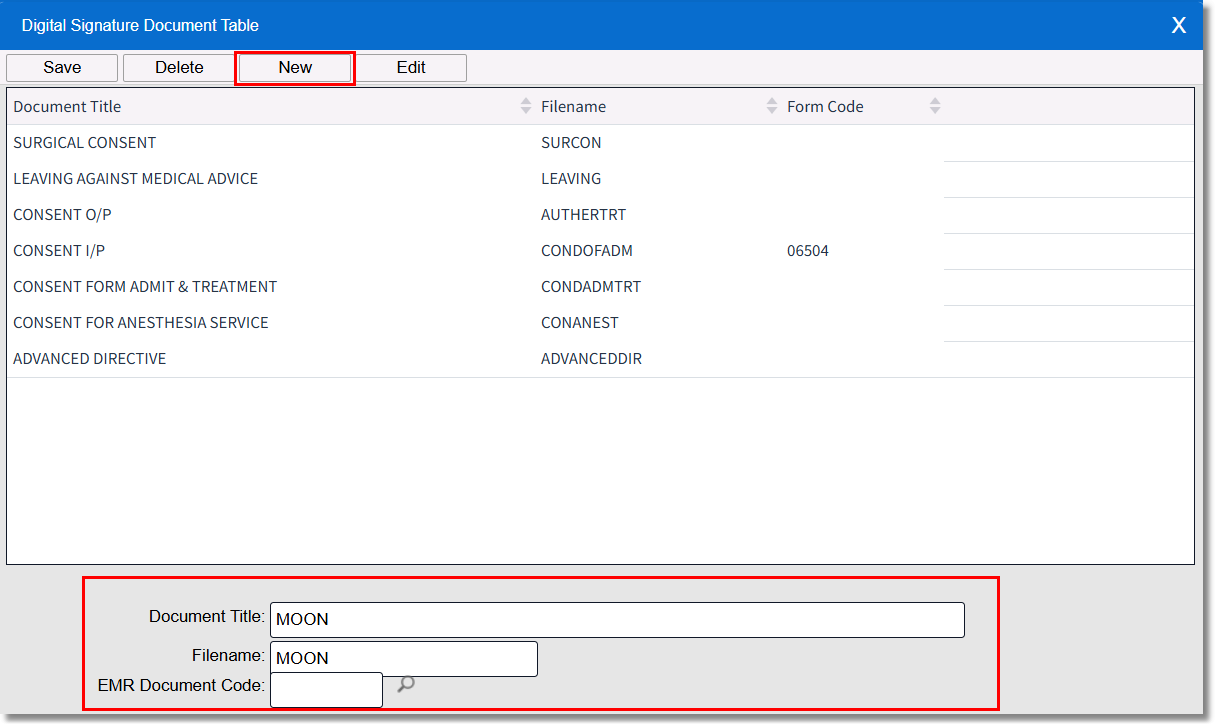This screenshot has width=1215, height=726.
Task: Sort by Filename column arrows
Action: (771, 106)
